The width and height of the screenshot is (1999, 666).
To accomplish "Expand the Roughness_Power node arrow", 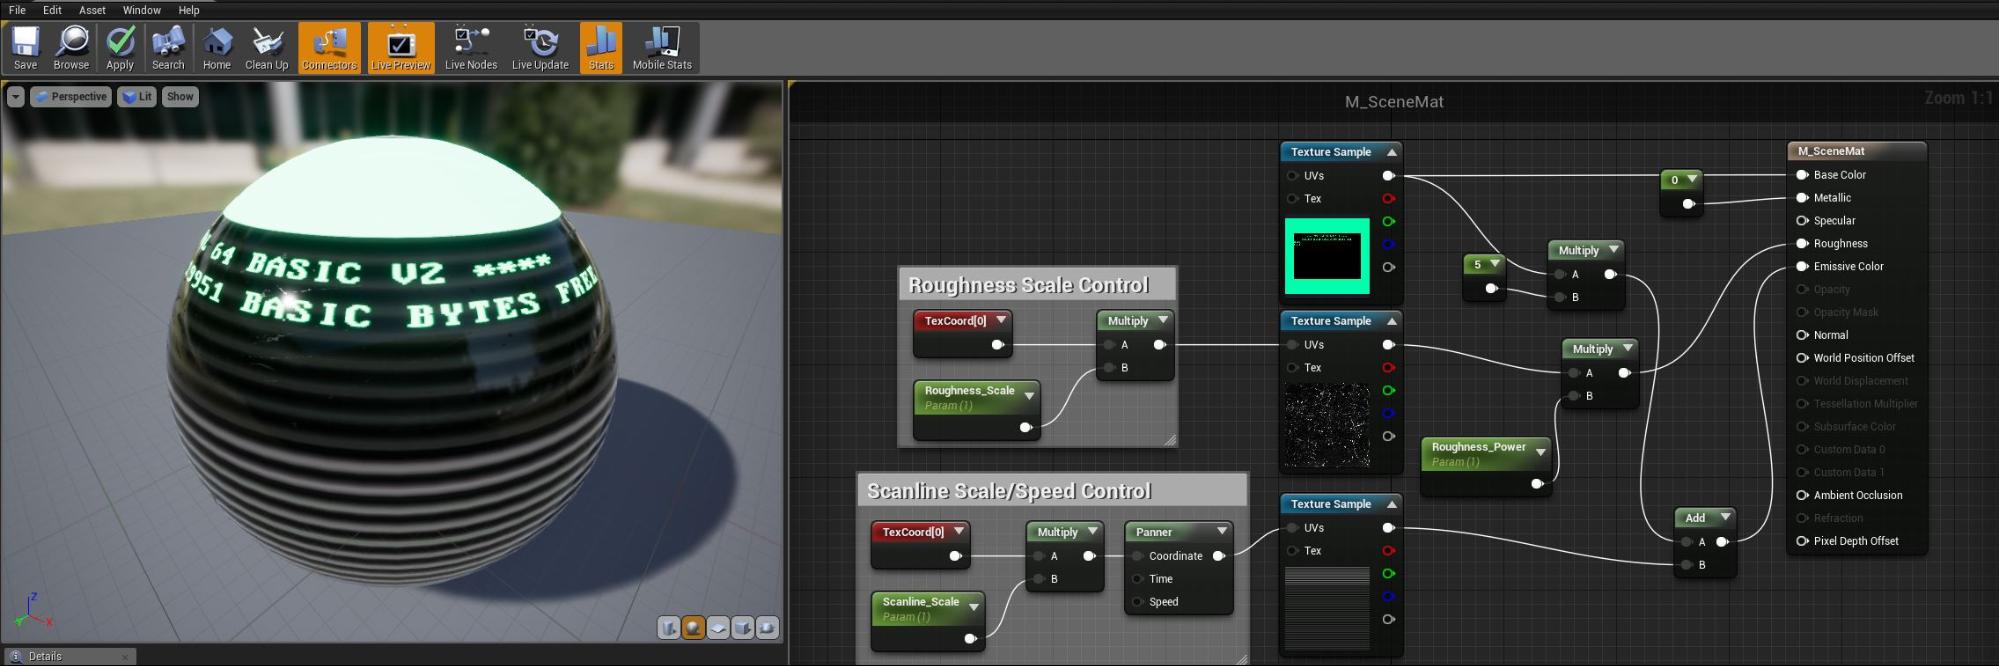I will click(1541, 452).
